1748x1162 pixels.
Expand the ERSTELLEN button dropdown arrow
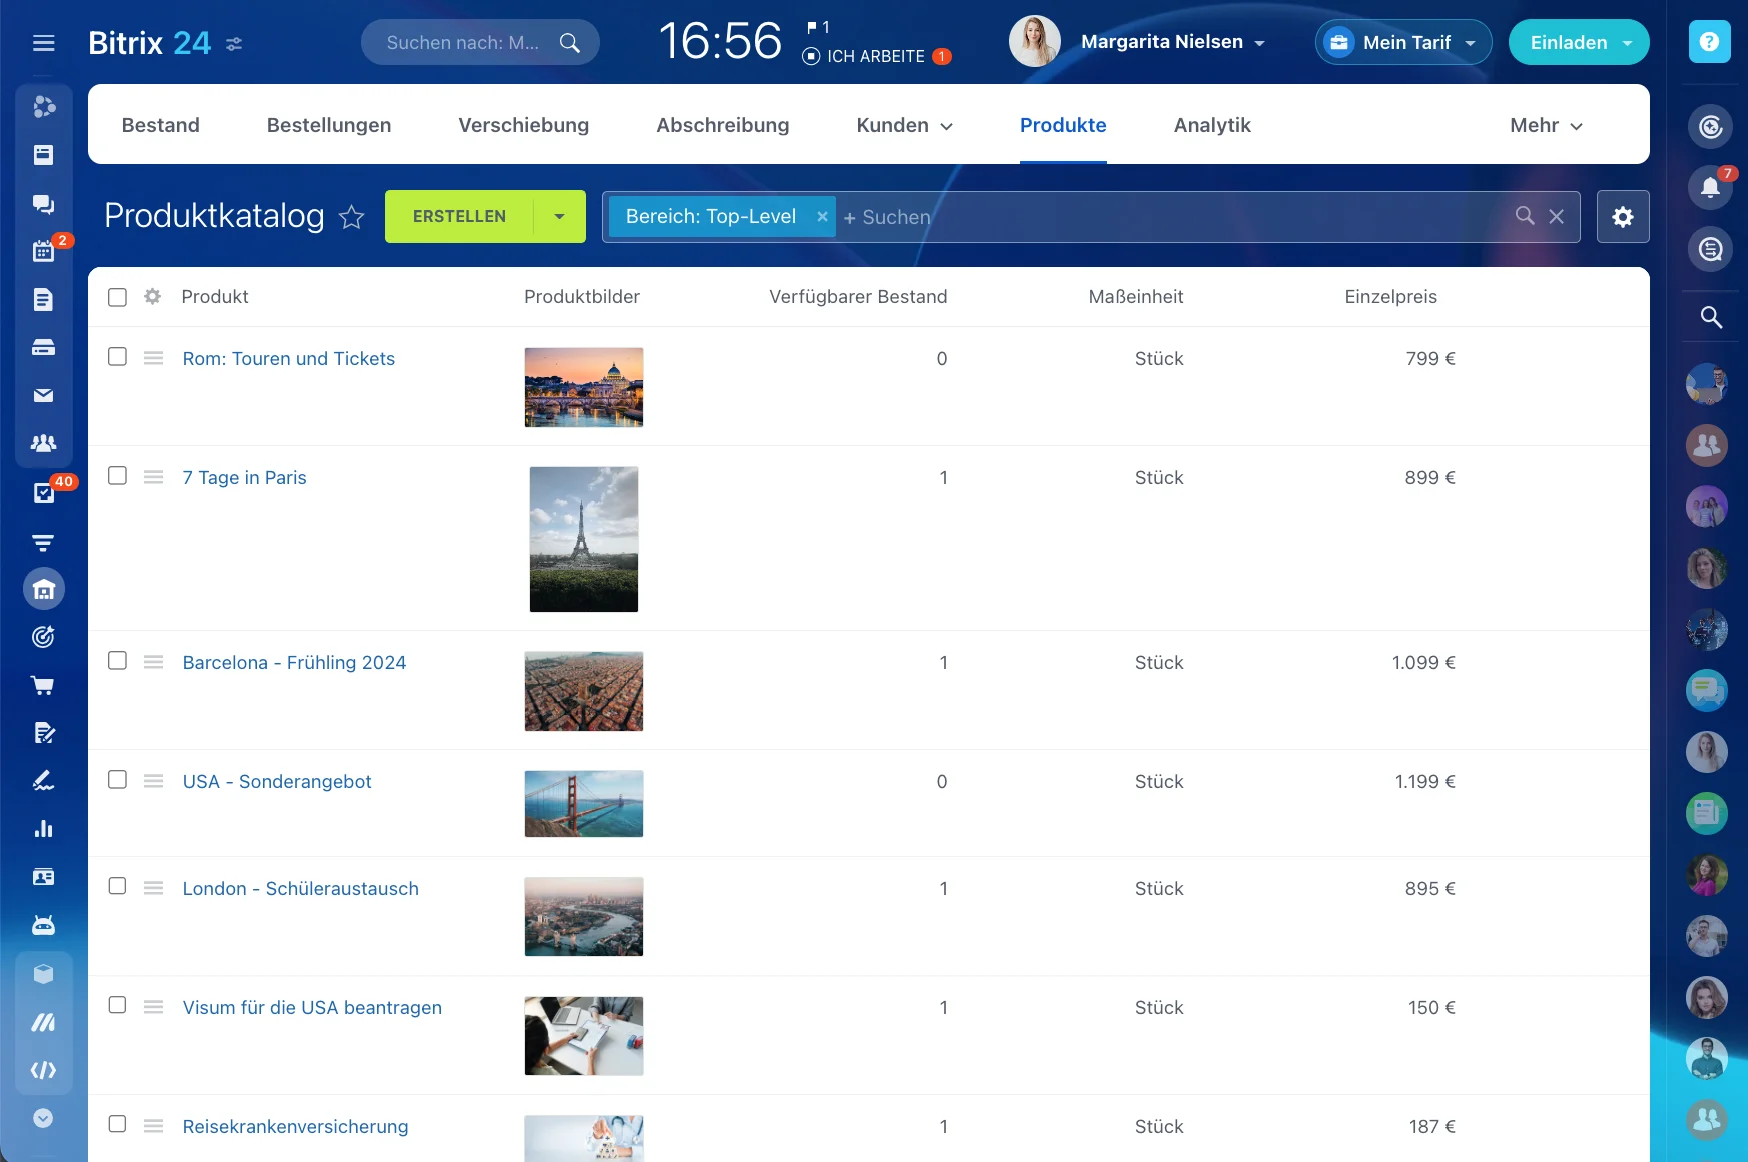559,217
